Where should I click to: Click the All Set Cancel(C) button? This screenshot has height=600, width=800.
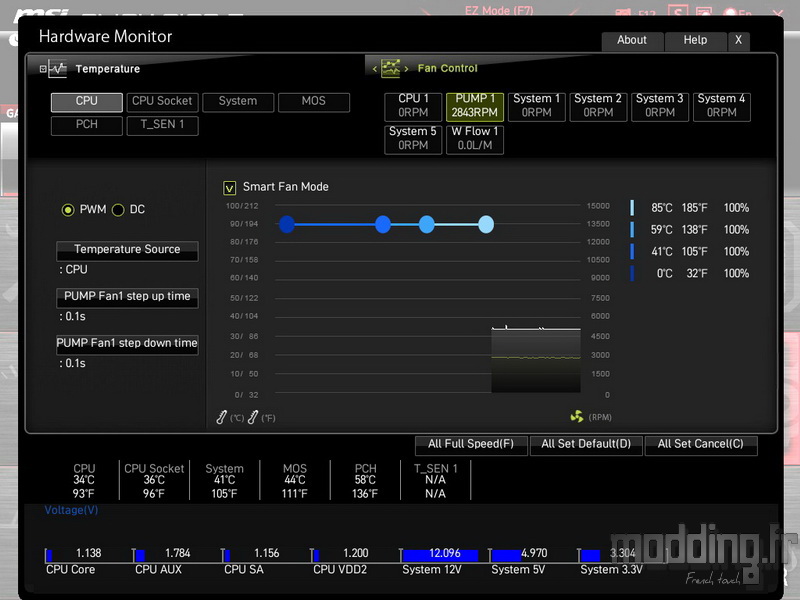[x=701, y=444]
